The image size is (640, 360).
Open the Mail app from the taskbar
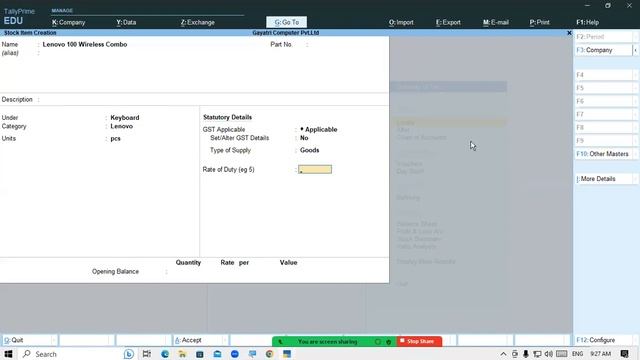217,354
